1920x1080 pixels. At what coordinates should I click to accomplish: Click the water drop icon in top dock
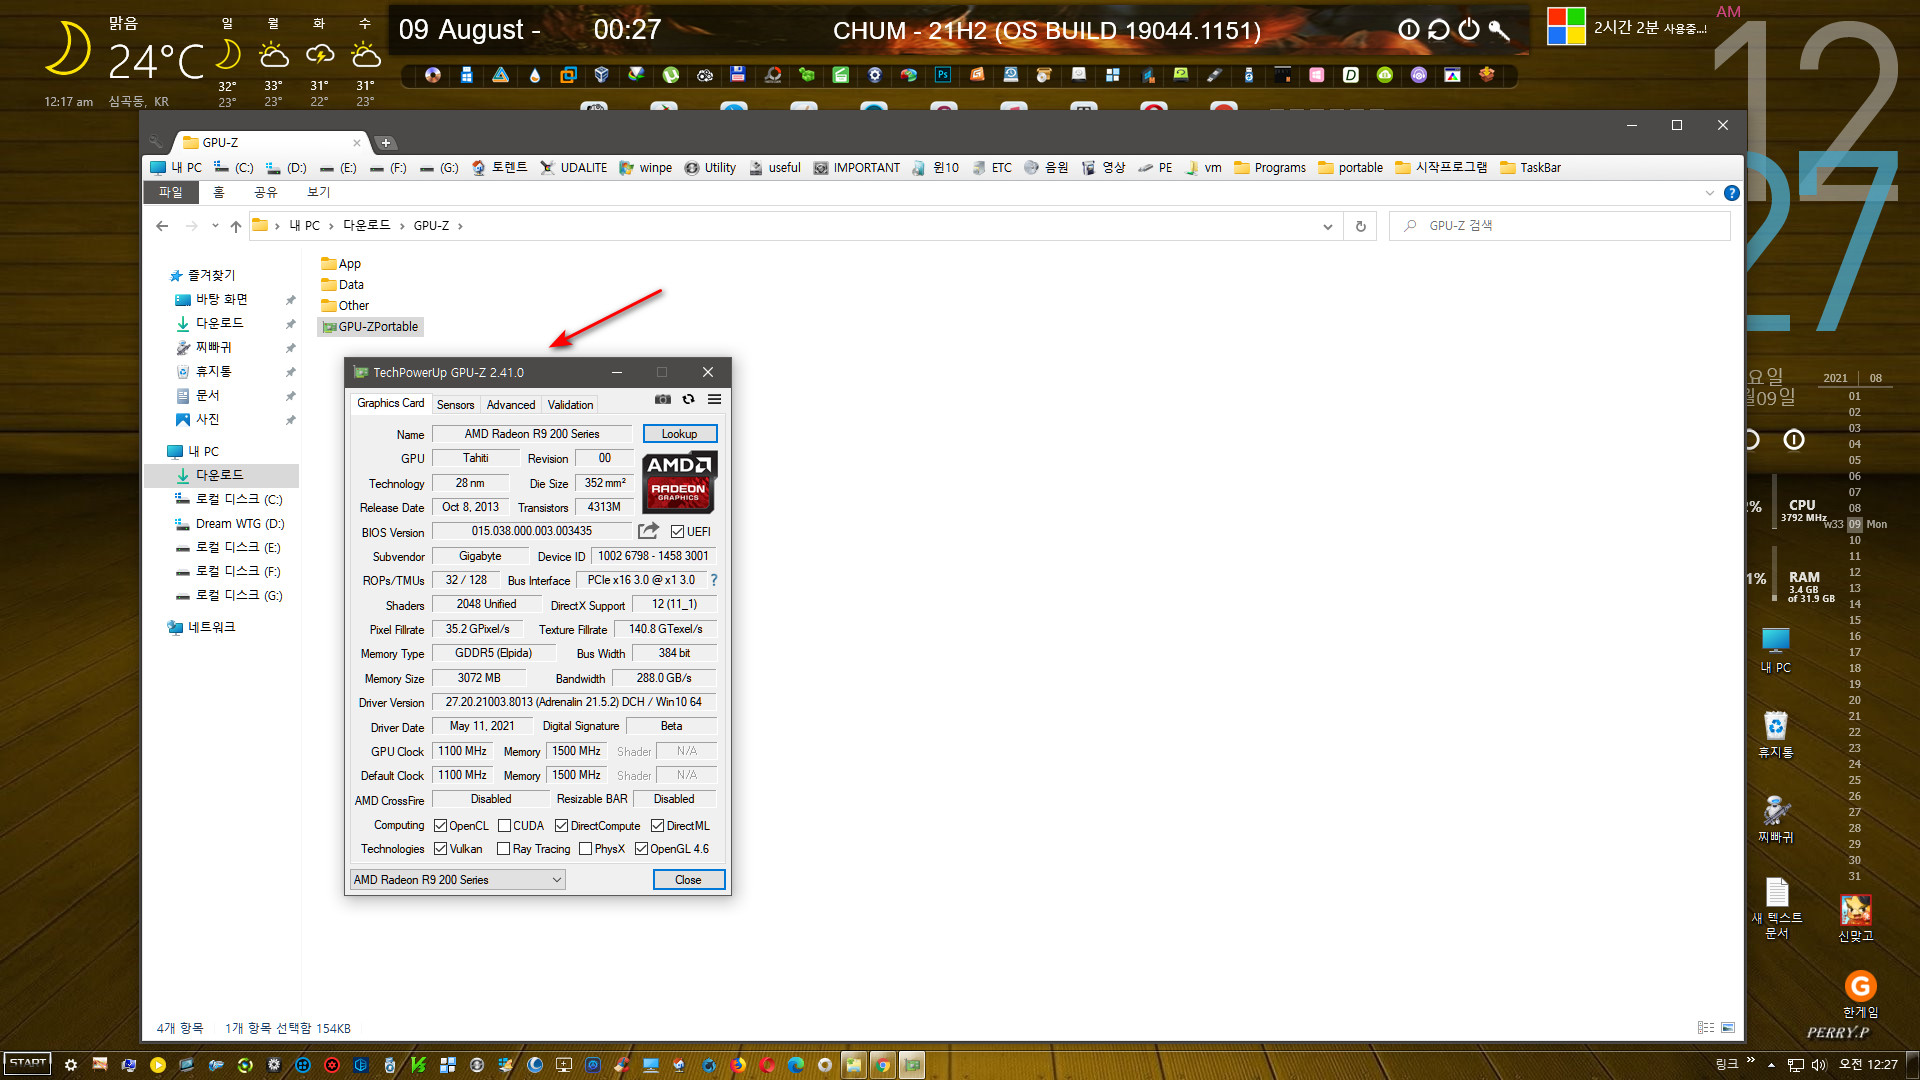click(x=534, y=75)
